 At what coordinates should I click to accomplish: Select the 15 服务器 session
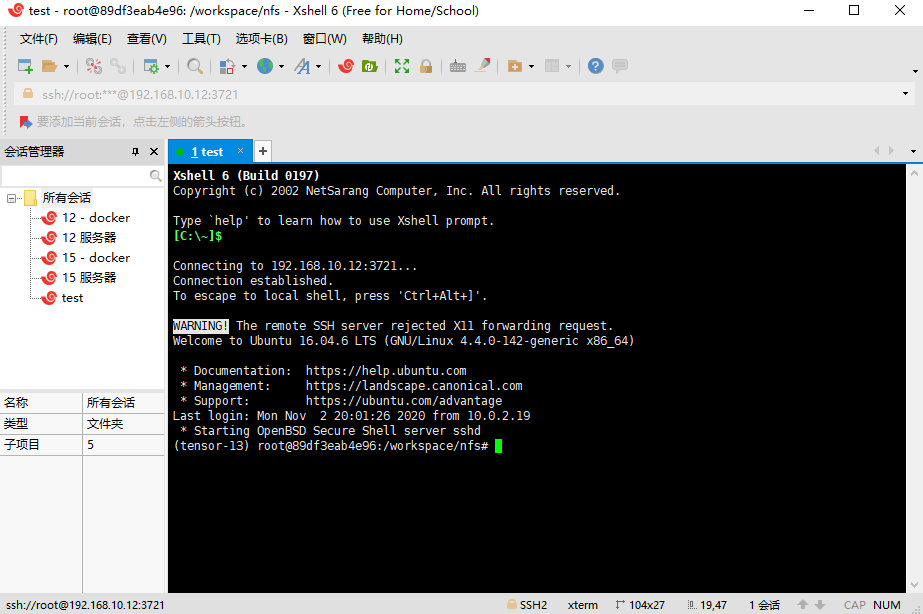[89, 278]
